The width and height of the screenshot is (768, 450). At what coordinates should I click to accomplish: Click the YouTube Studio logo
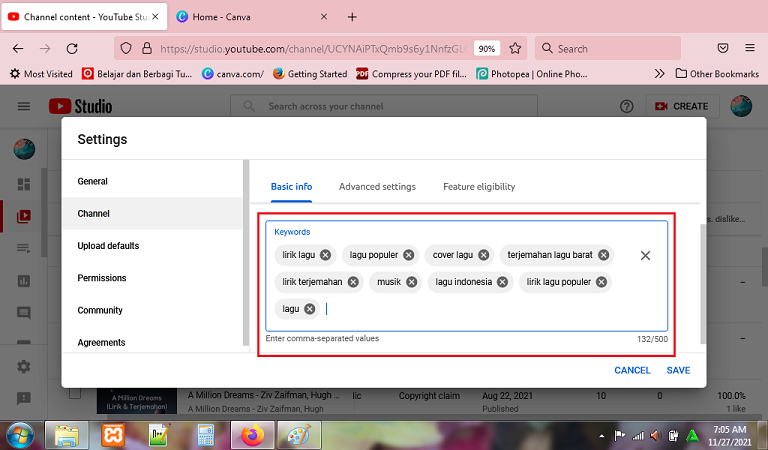click(x=81, y=106)
